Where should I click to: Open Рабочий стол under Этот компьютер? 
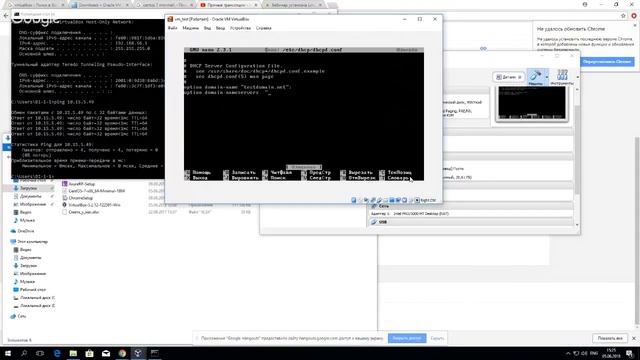[33, 290]
